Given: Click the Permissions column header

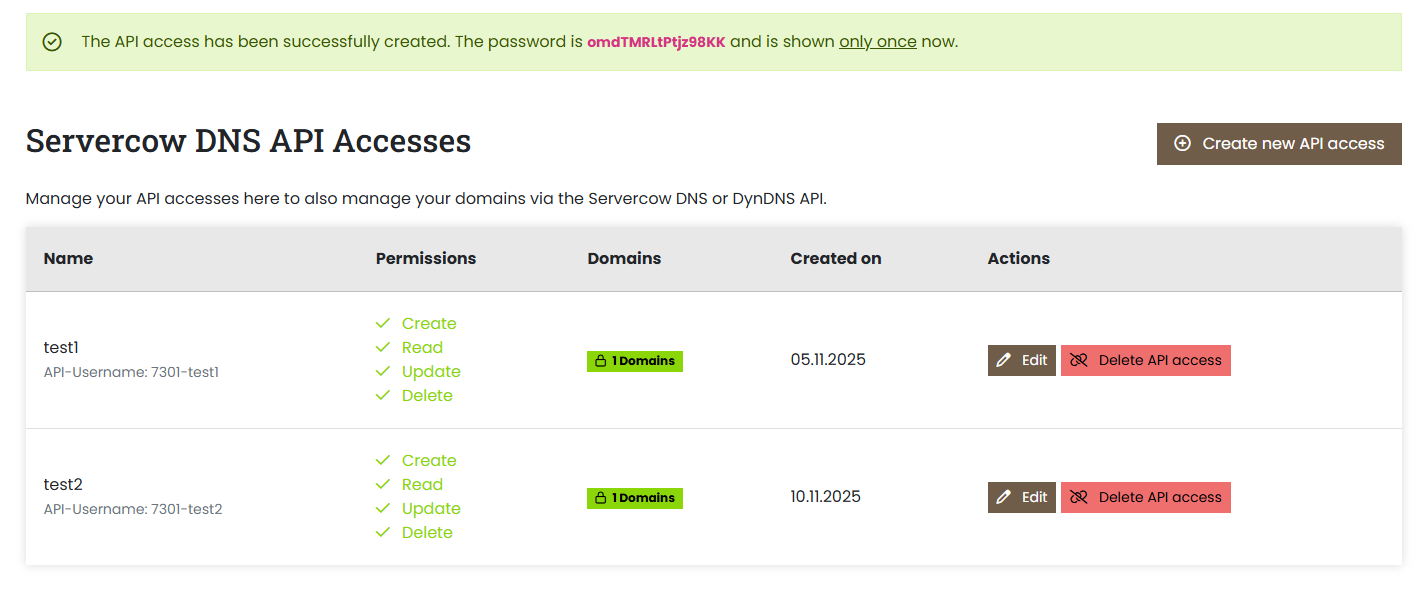Looking at the screenshot, I should (x=426, y=258).
